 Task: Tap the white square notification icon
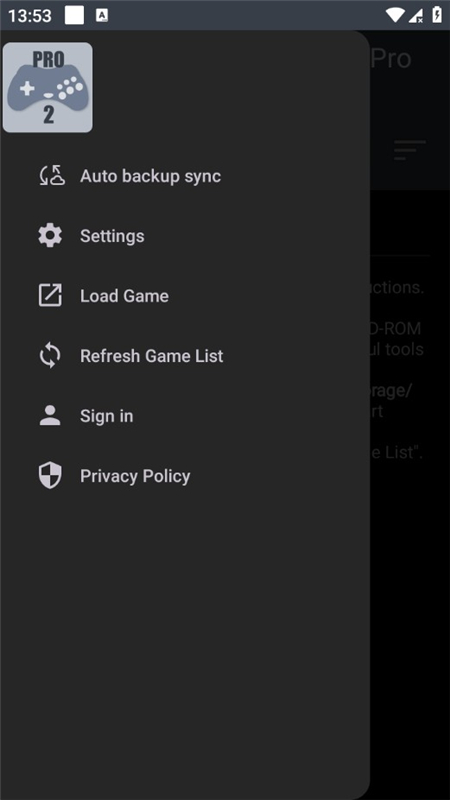(74, 15)
